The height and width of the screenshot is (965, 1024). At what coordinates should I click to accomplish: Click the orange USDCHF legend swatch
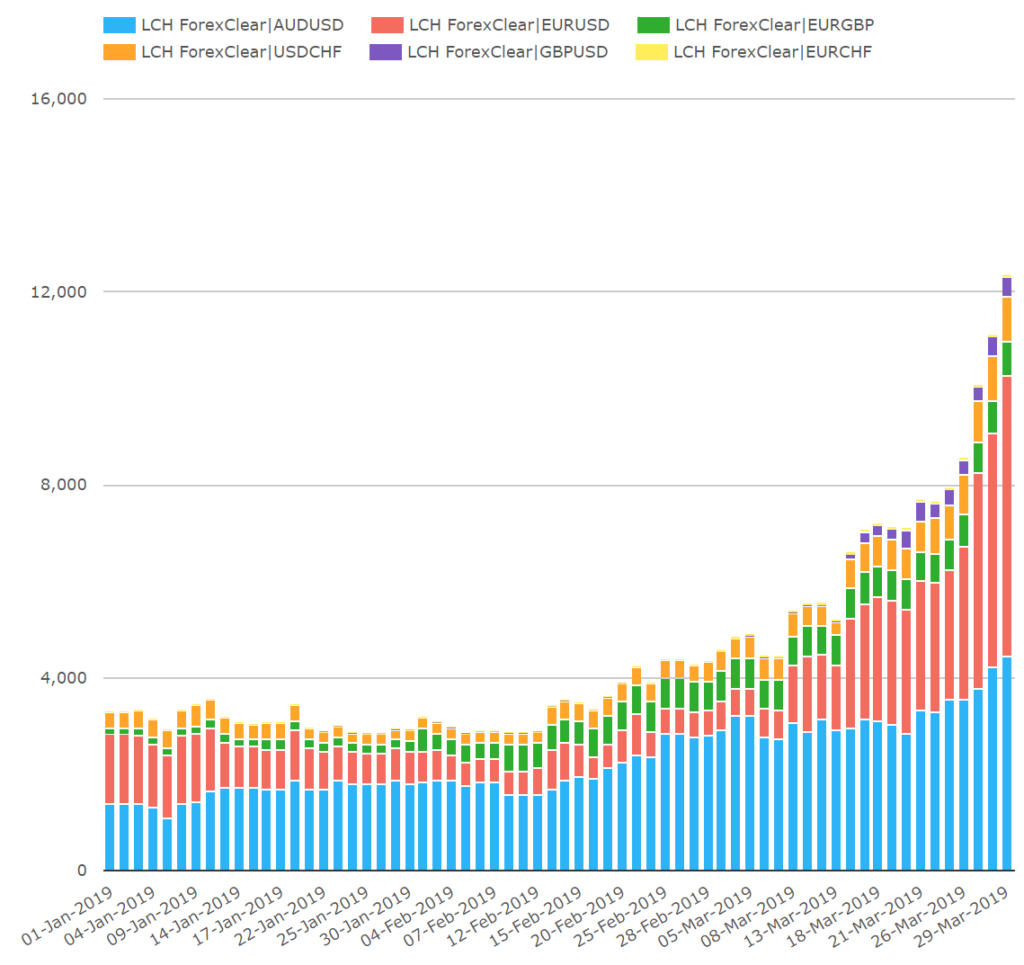120,52
